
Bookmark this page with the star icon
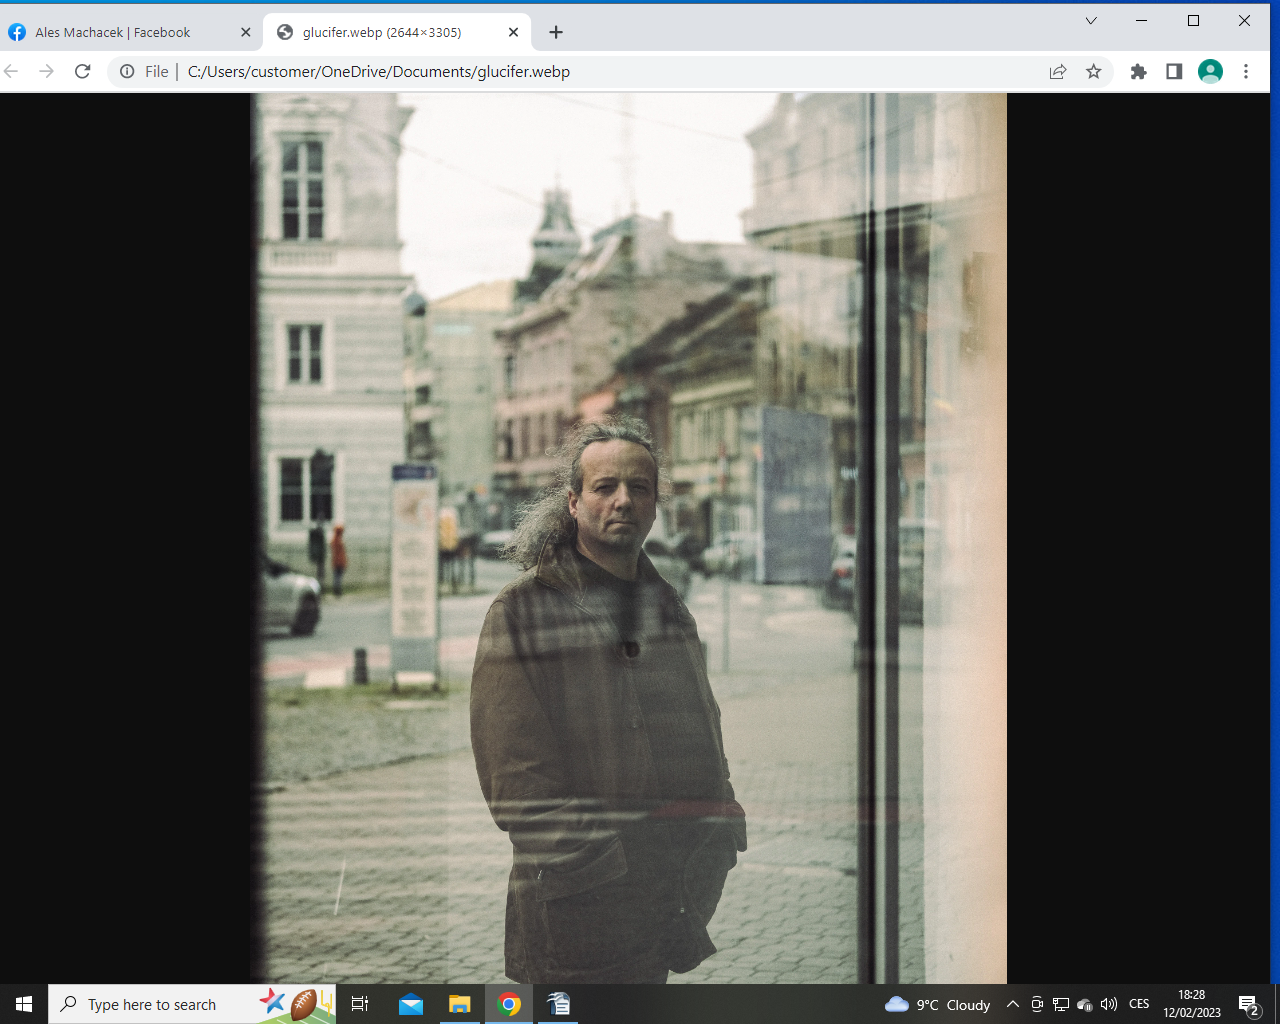tap(1094, 71)
